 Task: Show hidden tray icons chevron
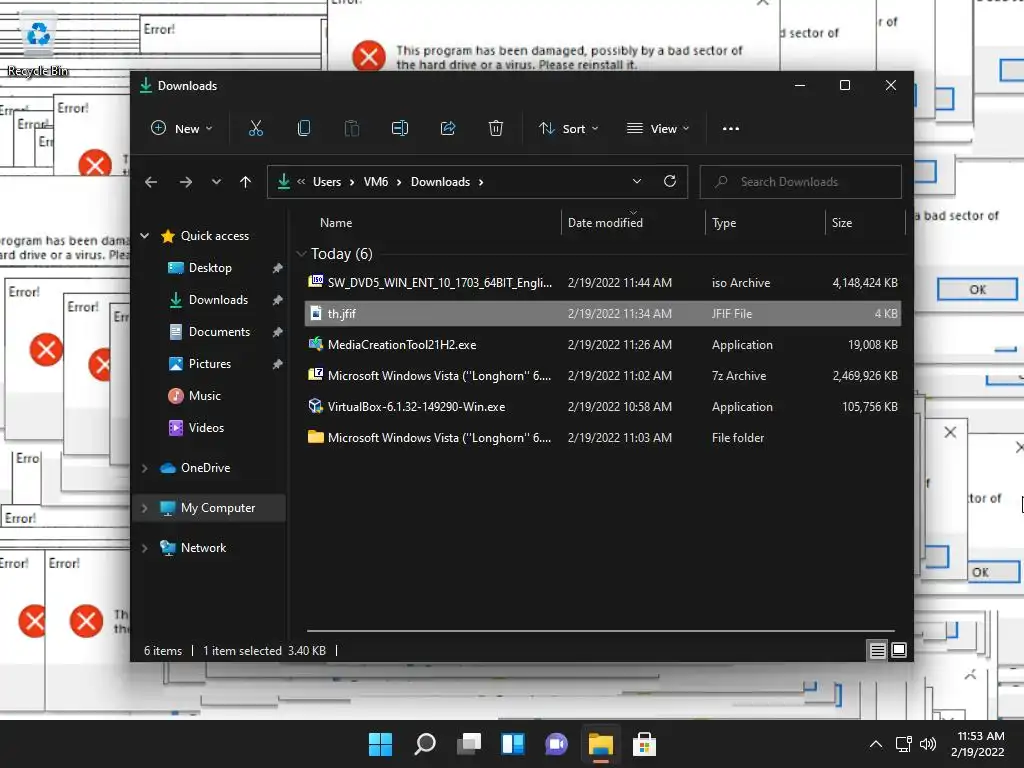pos(876,744)
